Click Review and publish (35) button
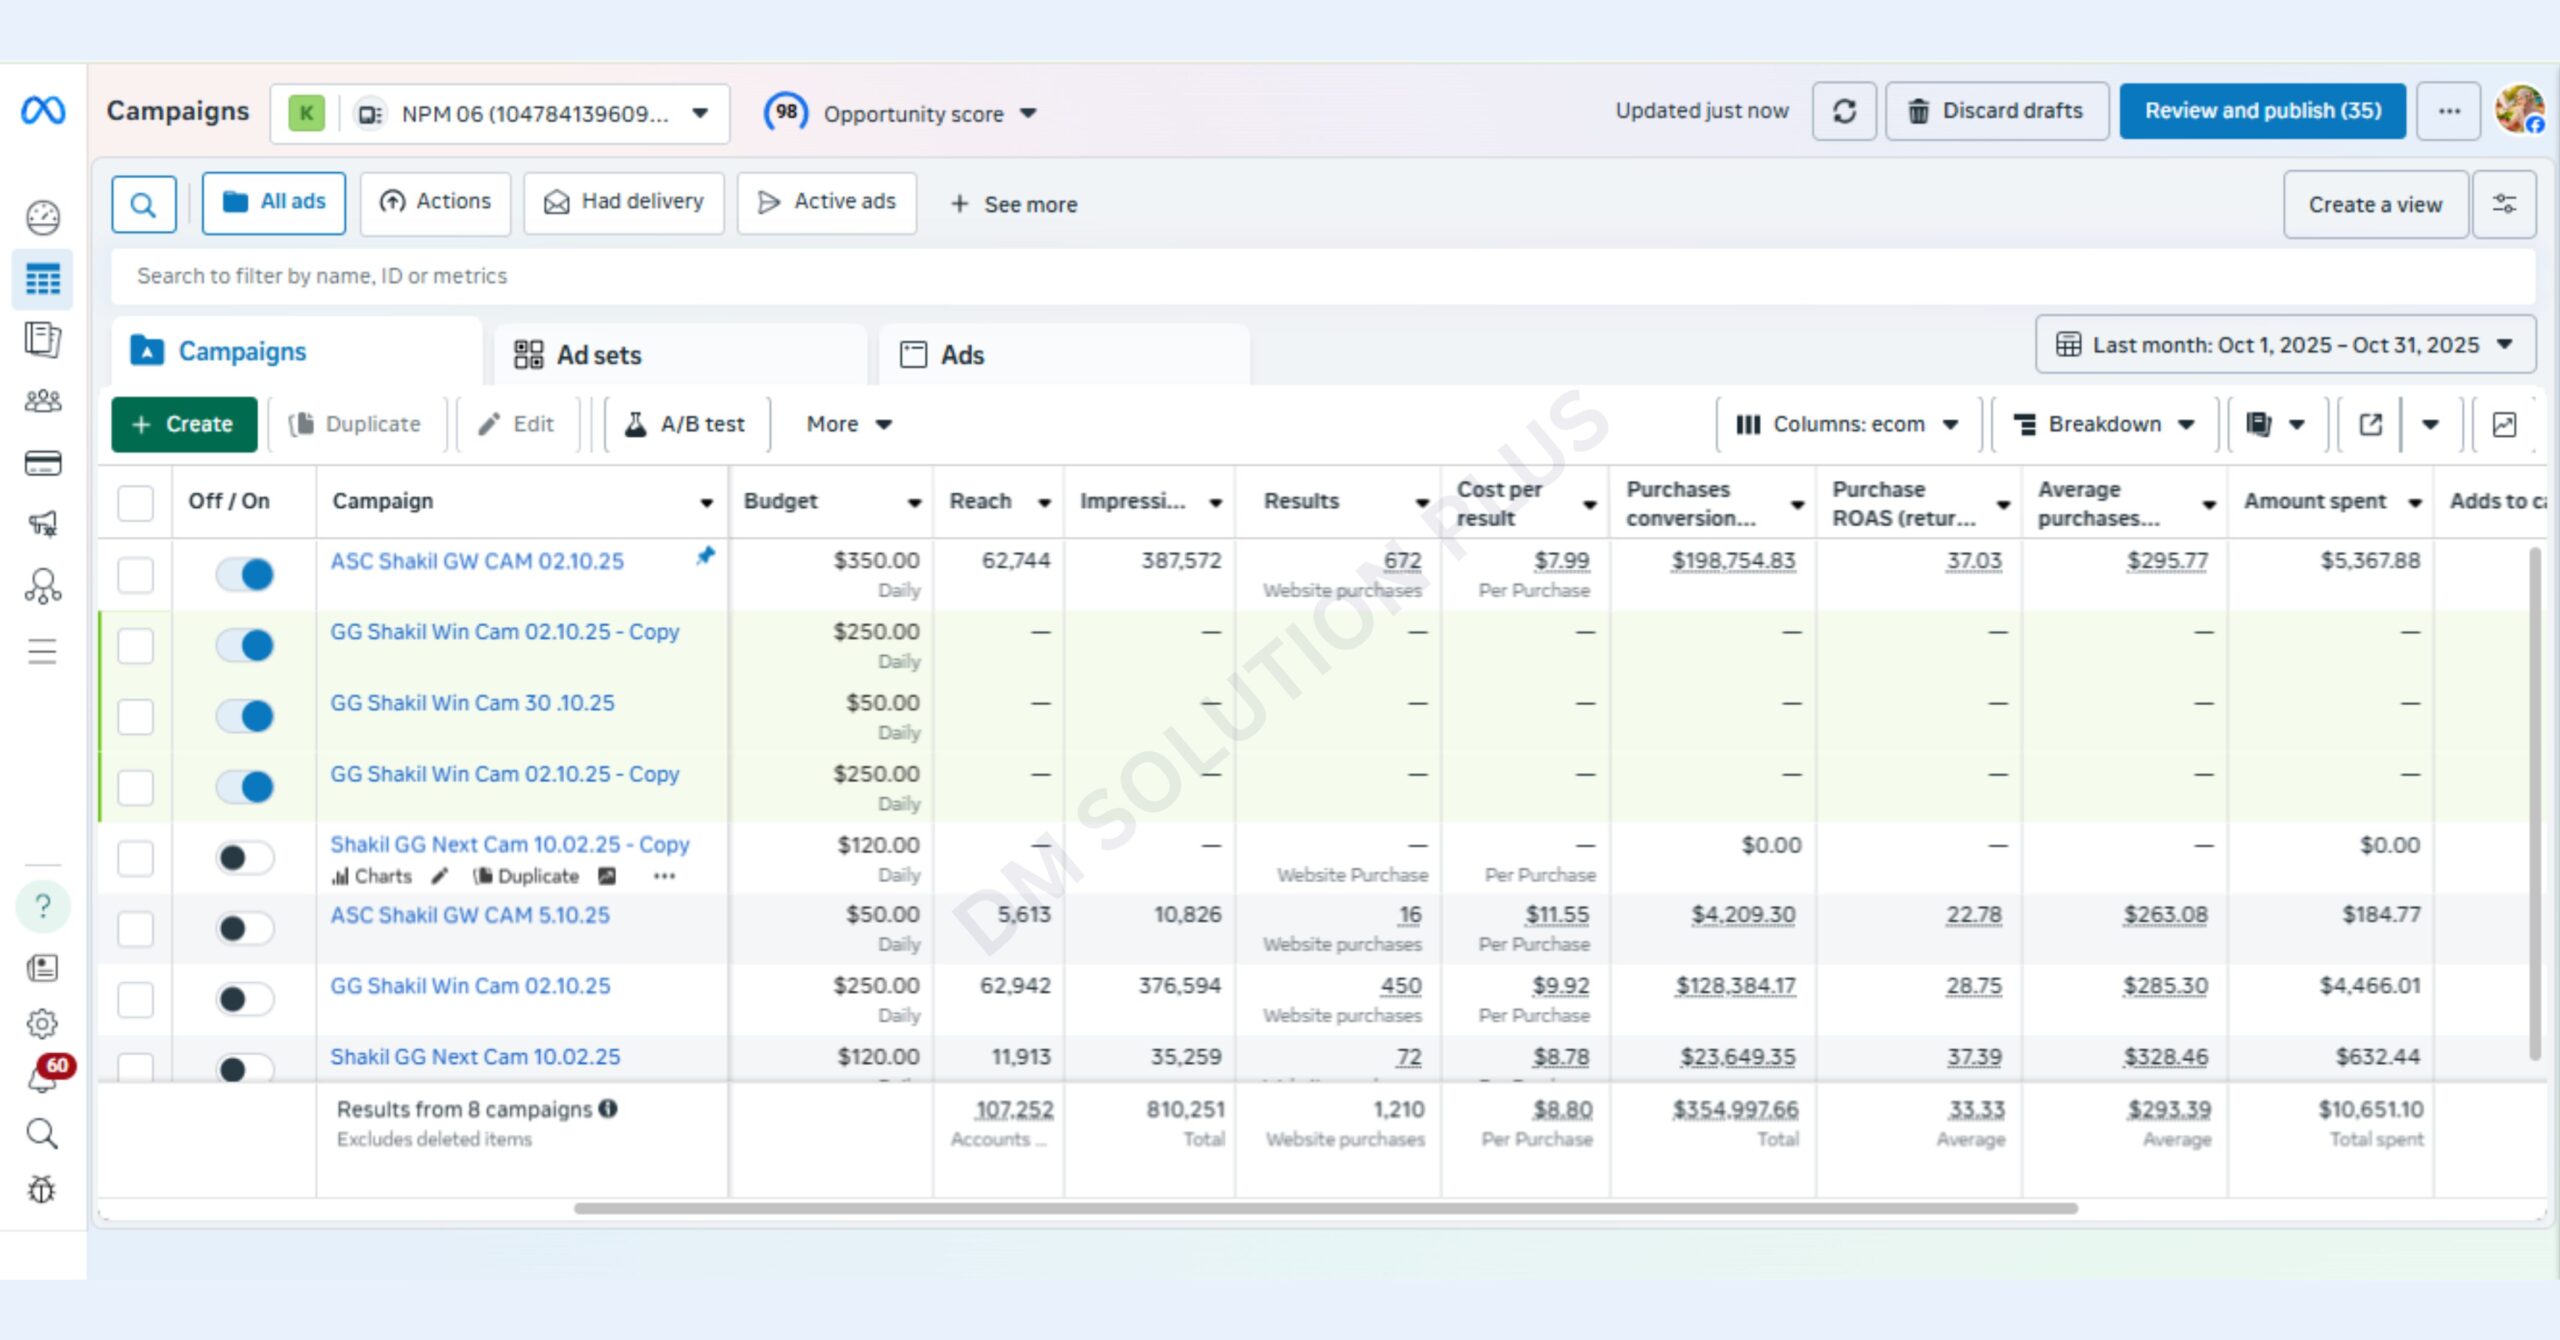Screen dimensions: 2560x1340 click(2262, 111)
